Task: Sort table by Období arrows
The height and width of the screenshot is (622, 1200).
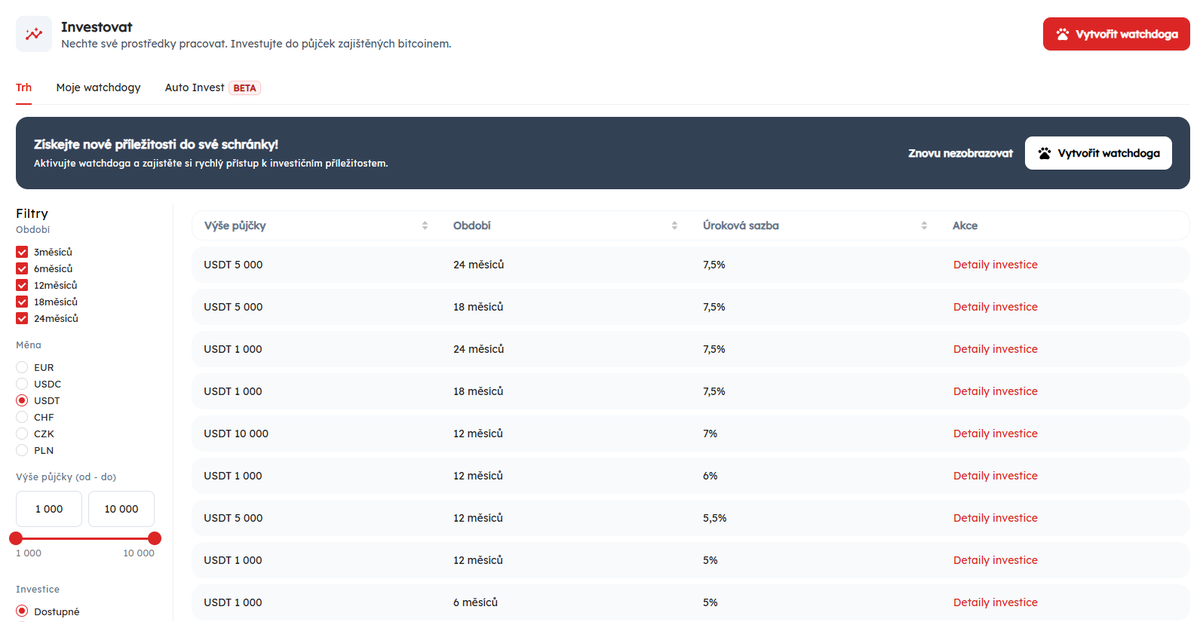Action: click(675, 226)
